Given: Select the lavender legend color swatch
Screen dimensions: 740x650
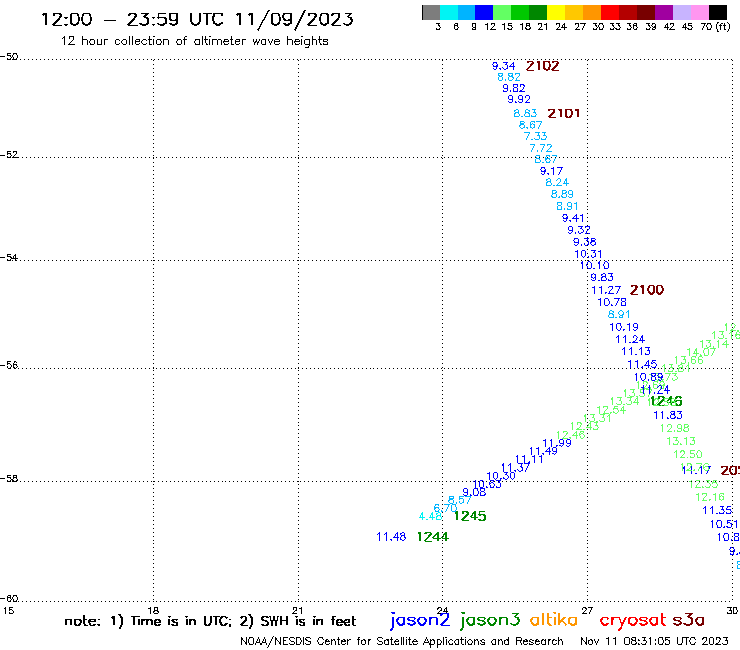Looking at the screenshot, I should click(682, 12).
